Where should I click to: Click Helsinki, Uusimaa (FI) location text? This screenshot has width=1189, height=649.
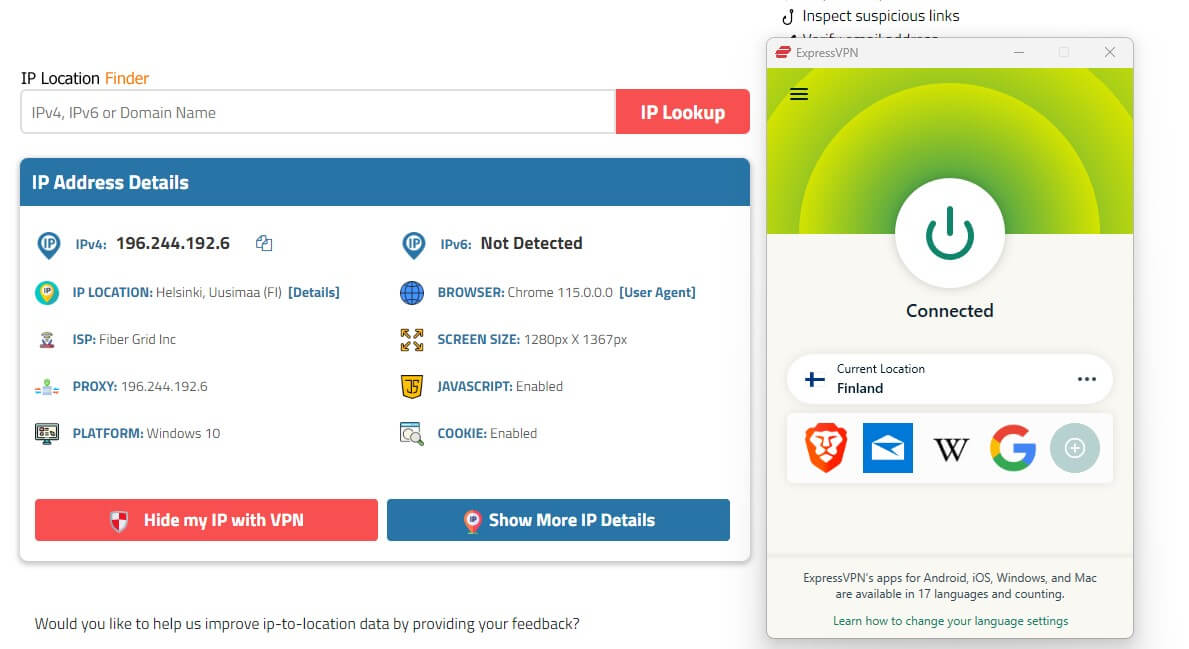click(219, 293)
